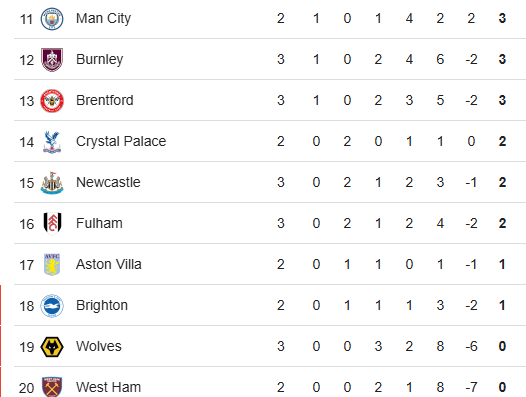Click West Ham's -7 goal difference
526x397 pixels.
[x=471, y=387]
